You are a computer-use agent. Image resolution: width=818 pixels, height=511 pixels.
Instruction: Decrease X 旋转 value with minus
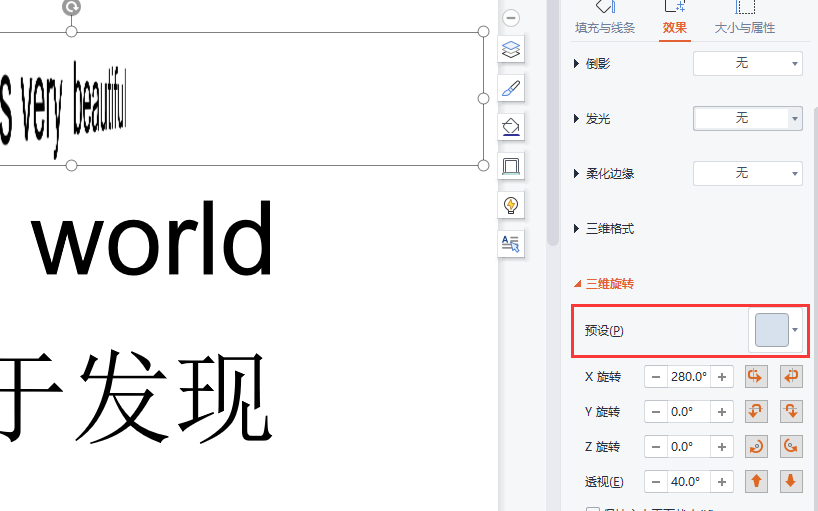[x=656, y=376]
